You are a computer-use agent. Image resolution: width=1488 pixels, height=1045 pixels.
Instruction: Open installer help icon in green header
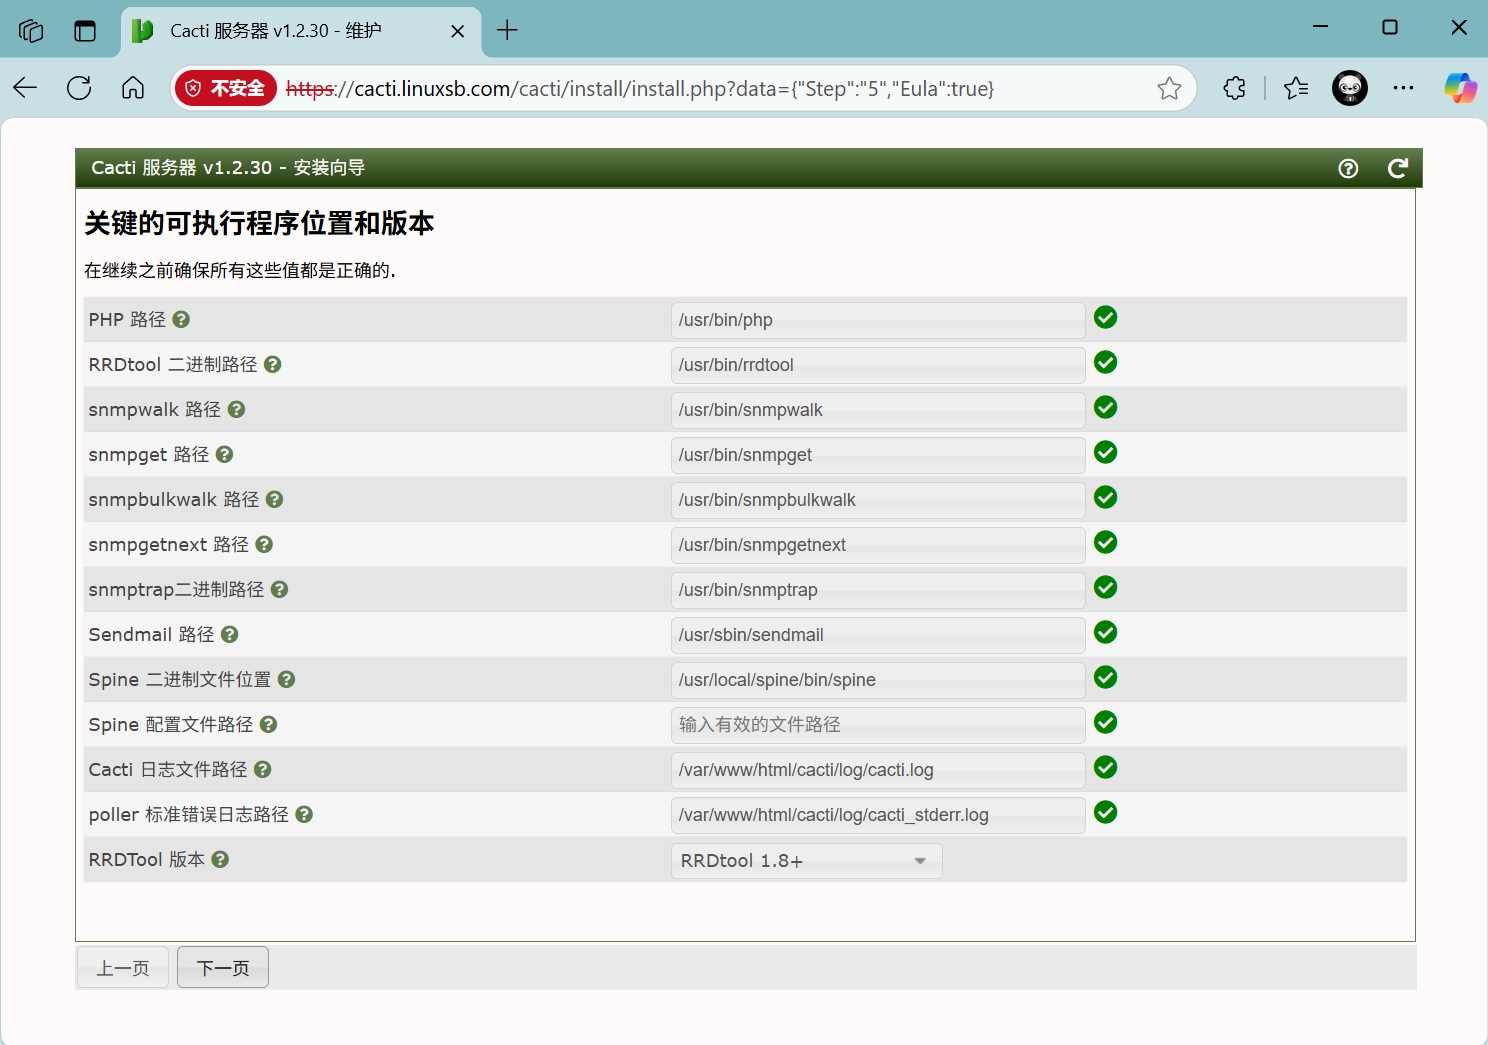(x=1348, y=168)
